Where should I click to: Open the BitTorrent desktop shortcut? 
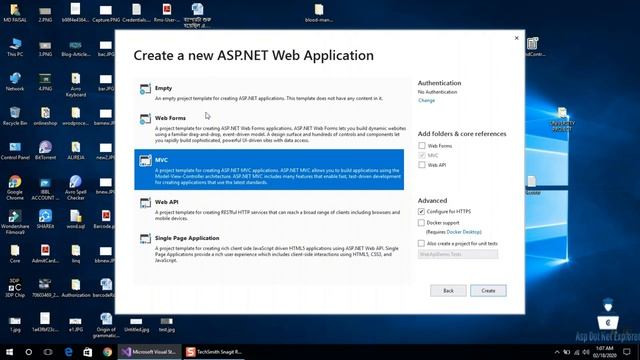(x=45, y=150)
